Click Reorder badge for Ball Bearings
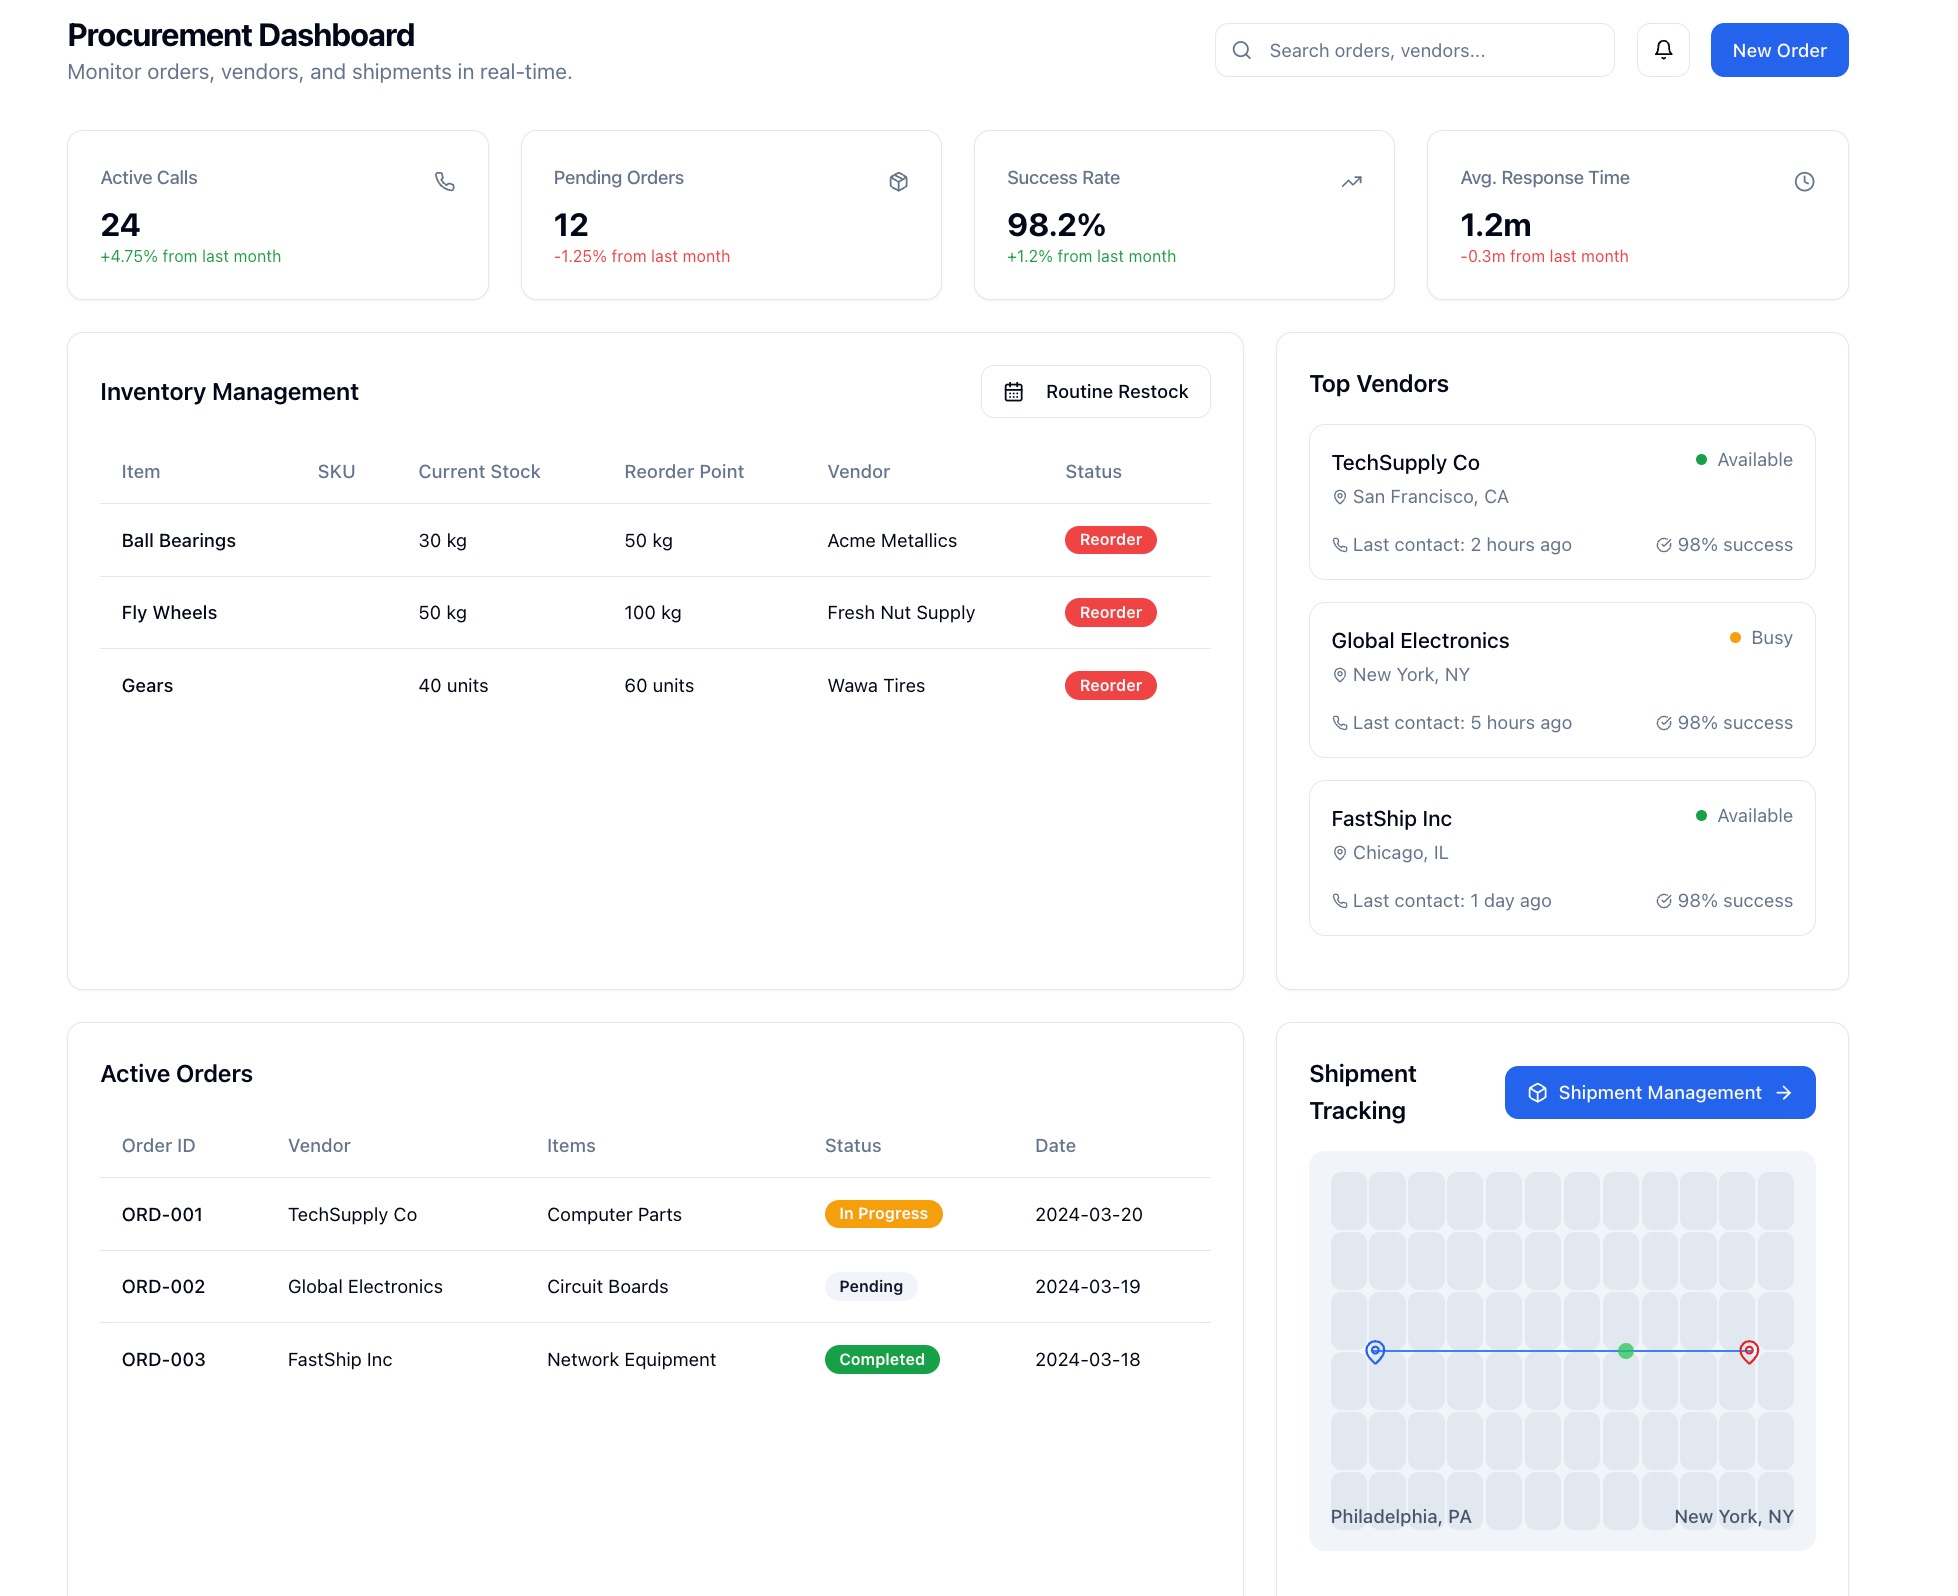This screenshot has width=1958, height=1596. (x=1110, y=540)
